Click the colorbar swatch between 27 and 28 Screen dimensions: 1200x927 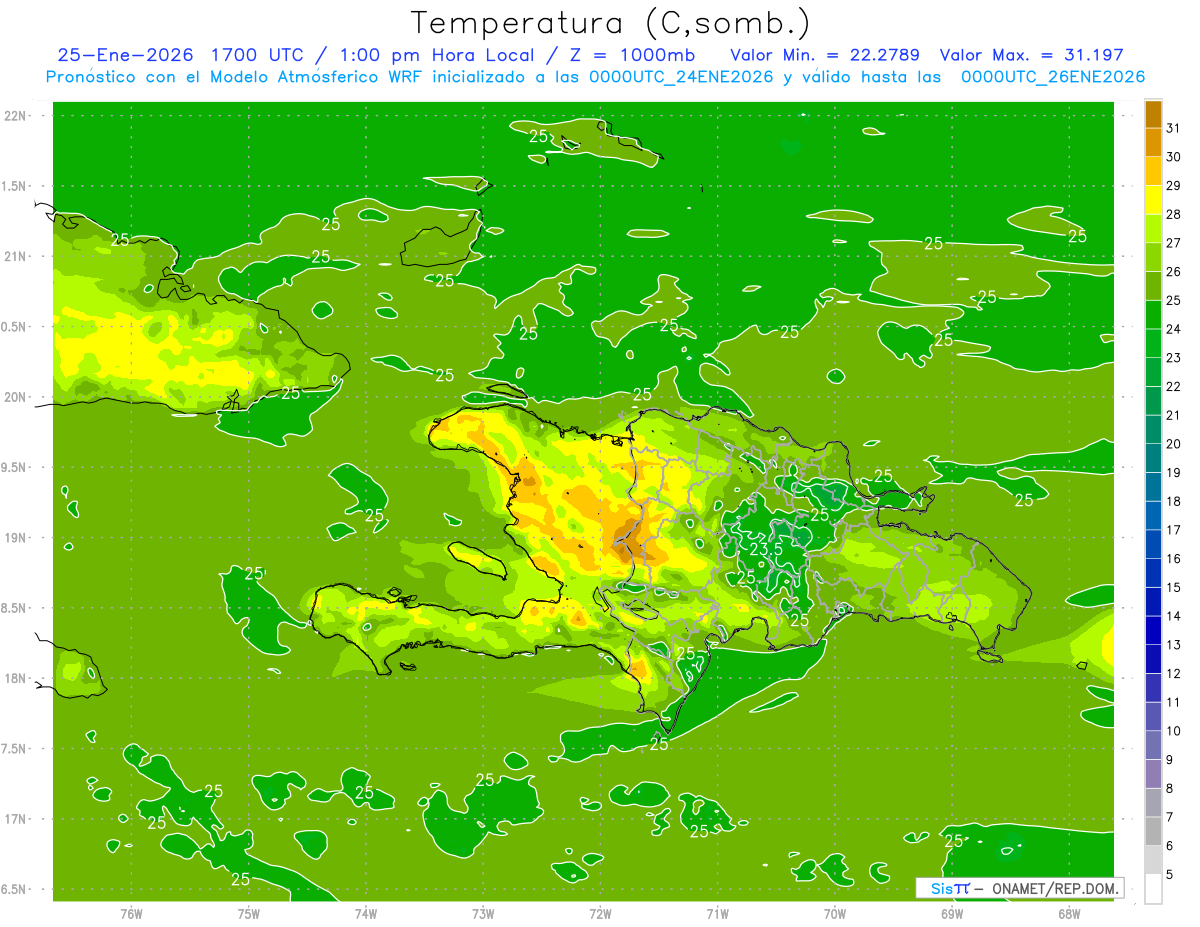click(1153, 228)
